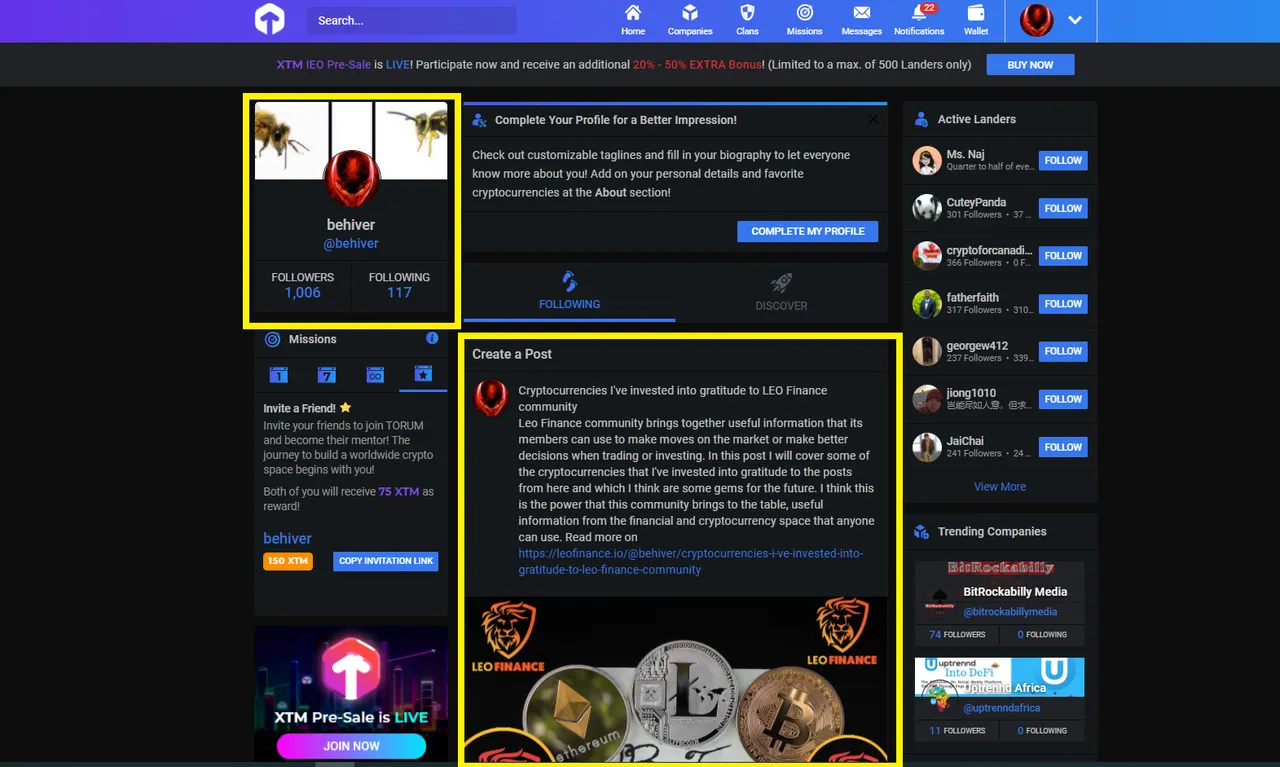The width and height of the screenshot is (1280, 767).
Task: Open the Home page icon
Action: (633, 20)
